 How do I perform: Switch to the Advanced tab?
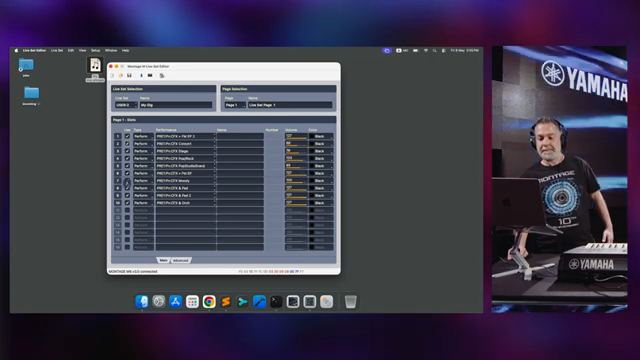tap(180, 260)
